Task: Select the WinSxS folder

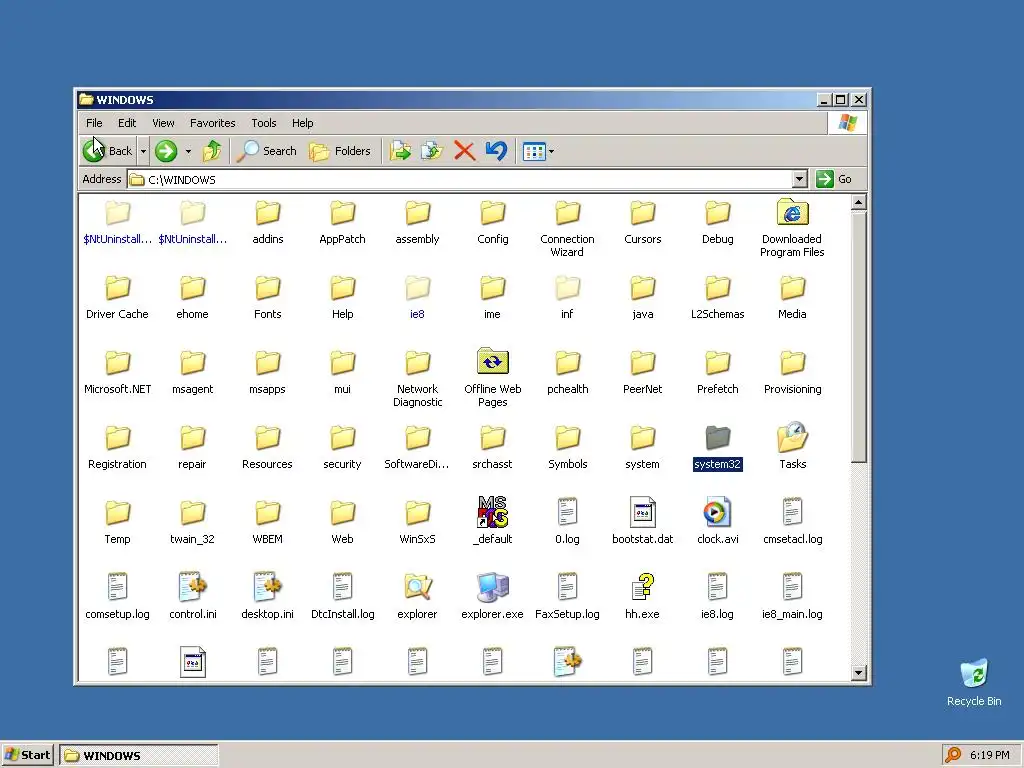Action: tap(417, 520)
